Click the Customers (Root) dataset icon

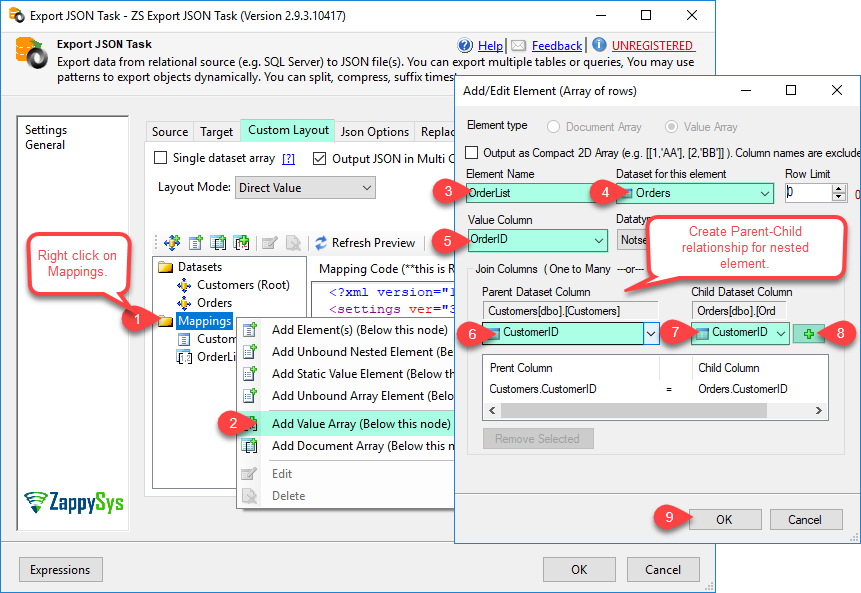tap(184, 285)
